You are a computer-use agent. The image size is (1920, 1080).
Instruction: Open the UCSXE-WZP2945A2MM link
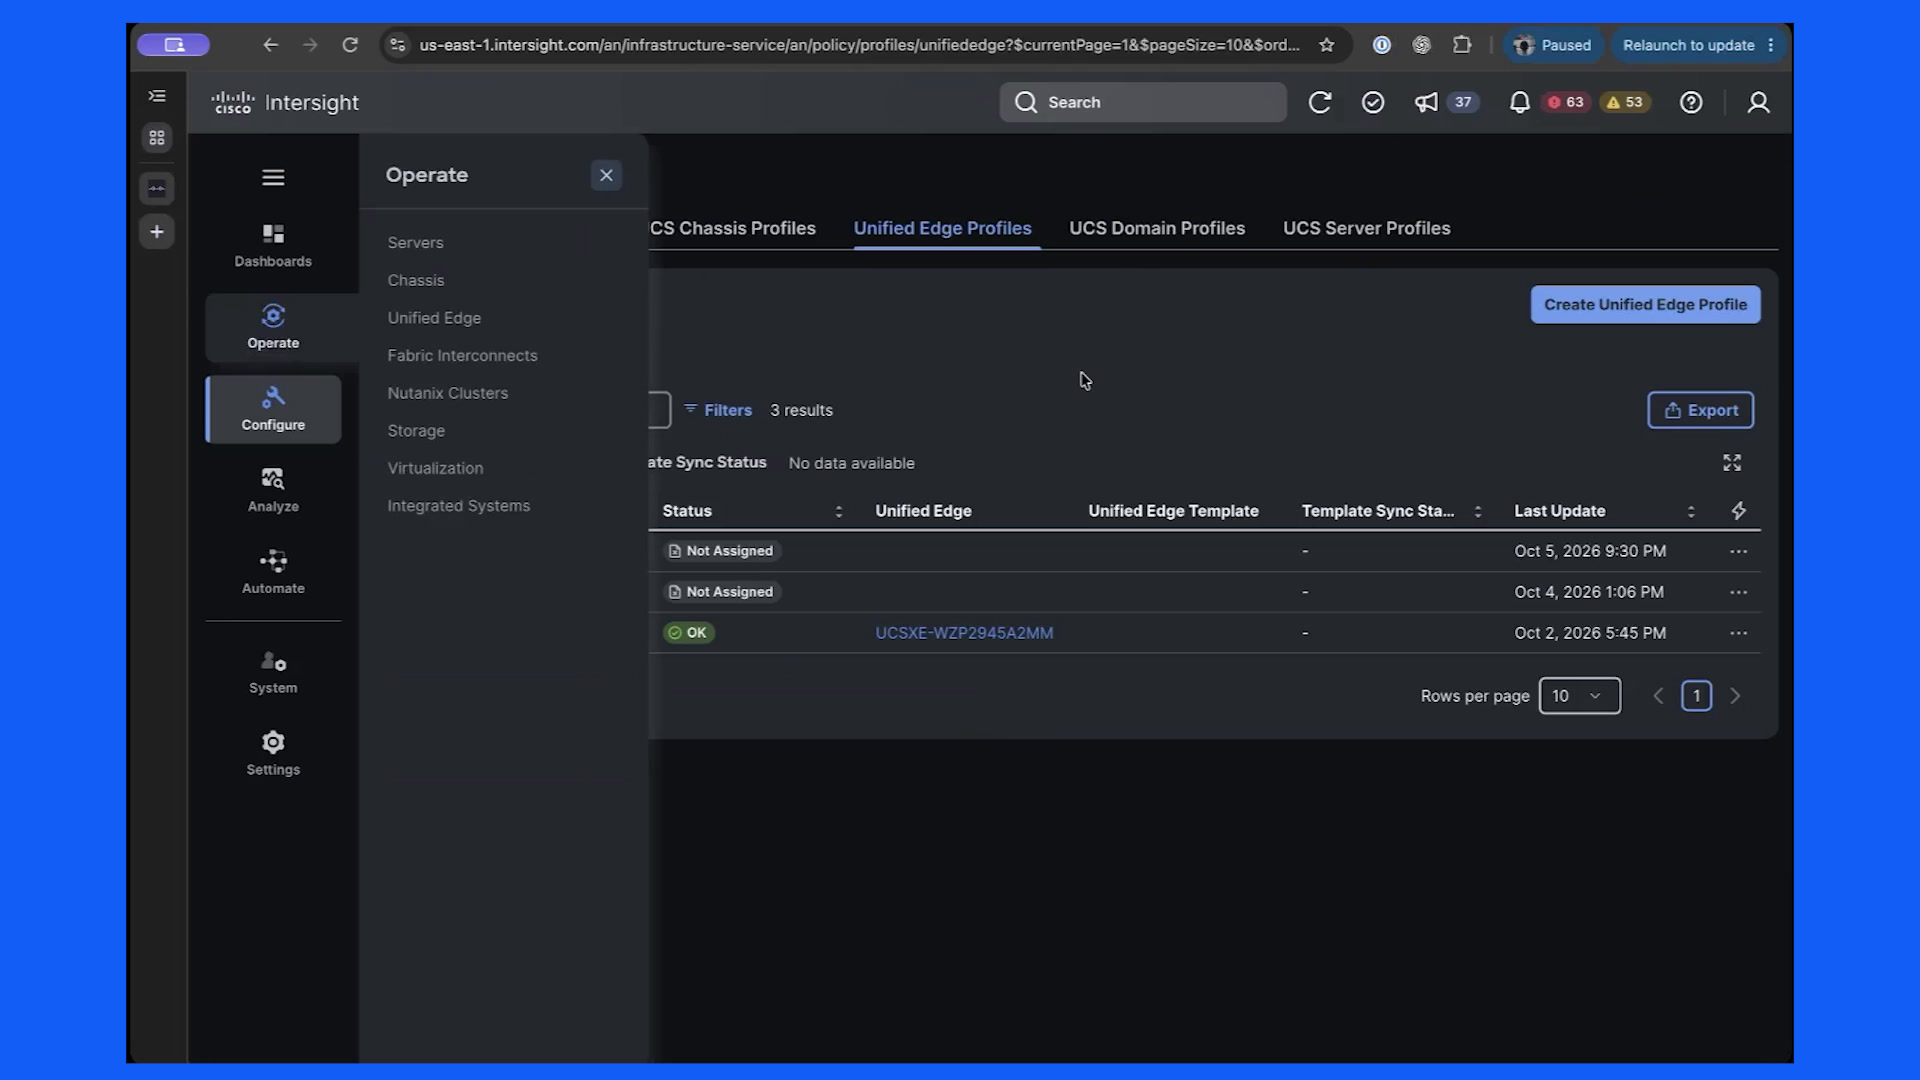click(x=964, y=633)
